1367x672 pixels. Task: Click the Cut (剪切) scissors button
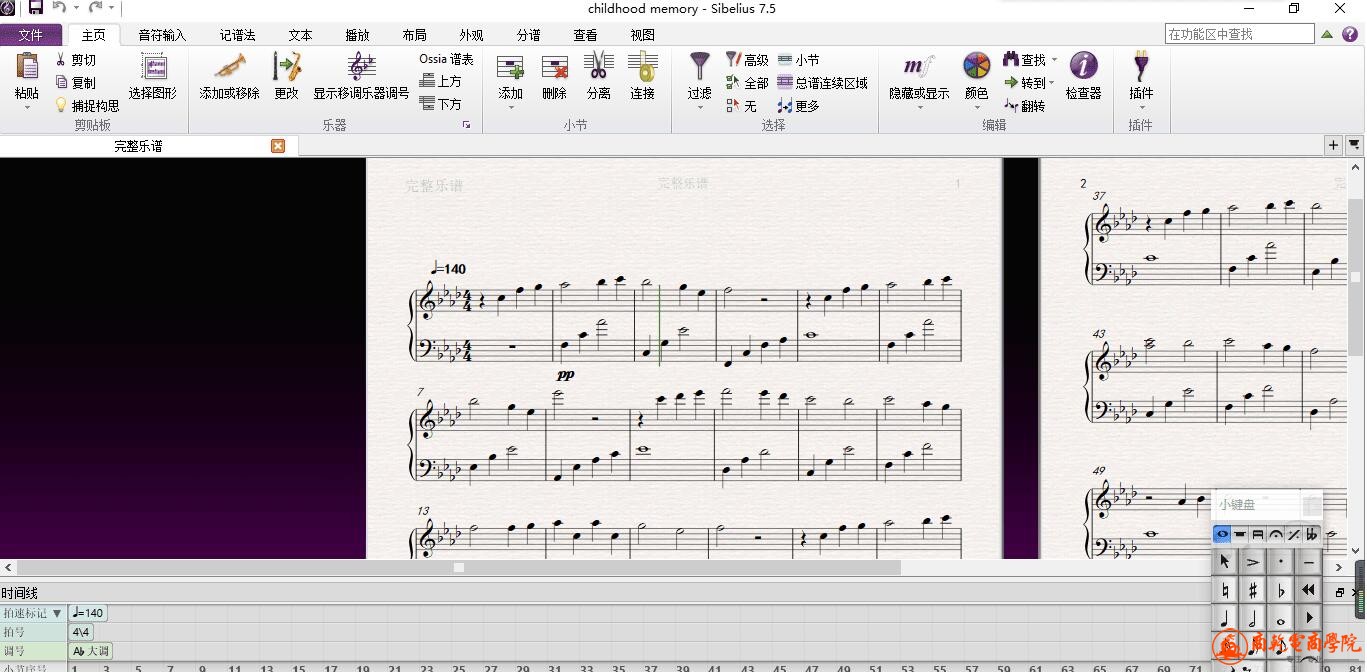click(x=76, y=60)
